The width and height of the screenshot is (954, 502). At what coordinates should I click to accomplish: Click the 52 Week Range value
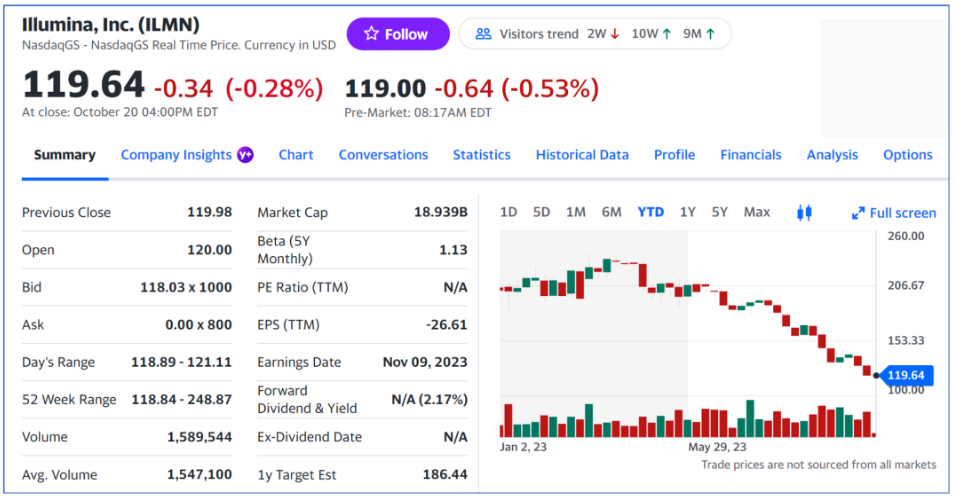(181, 400)
